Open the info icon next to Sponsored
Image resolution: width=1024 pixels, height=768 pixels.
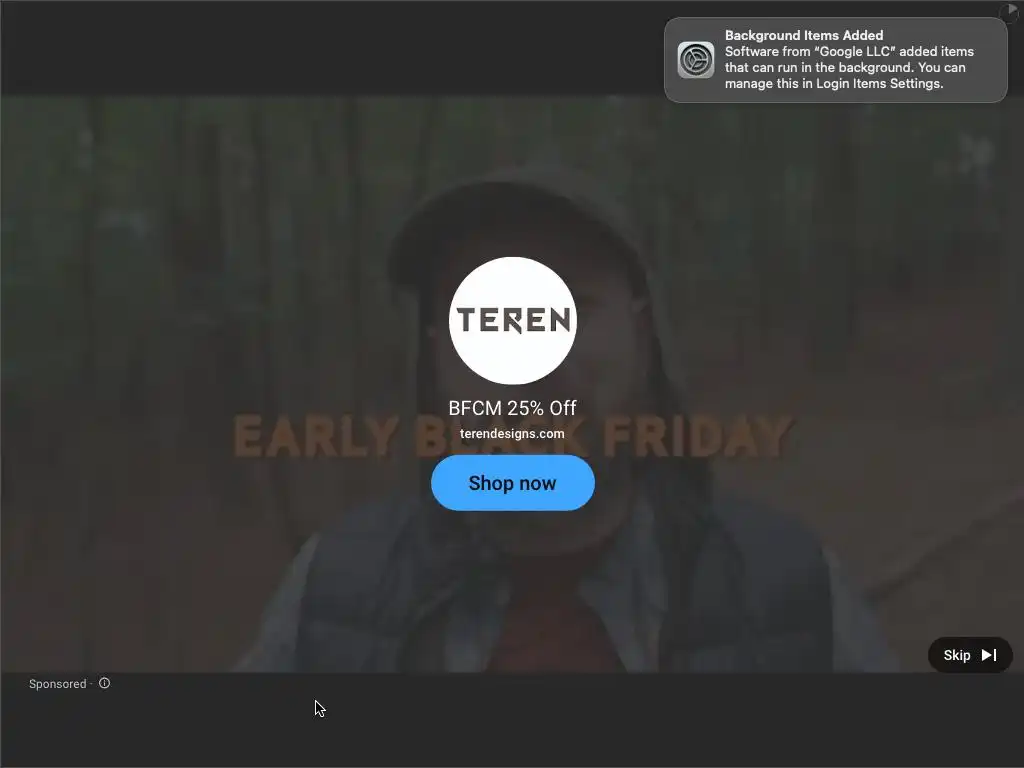click(x=104, y=683)
